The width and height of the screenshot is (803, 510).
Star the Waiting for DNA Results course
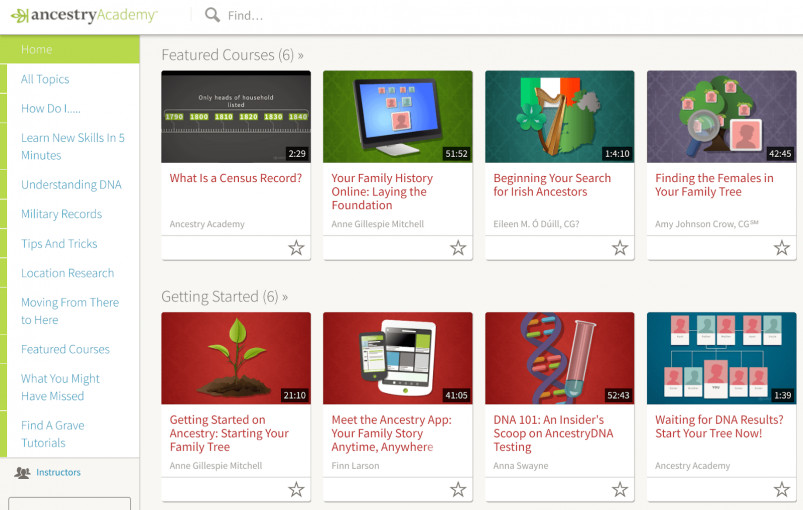pos(781,490)
